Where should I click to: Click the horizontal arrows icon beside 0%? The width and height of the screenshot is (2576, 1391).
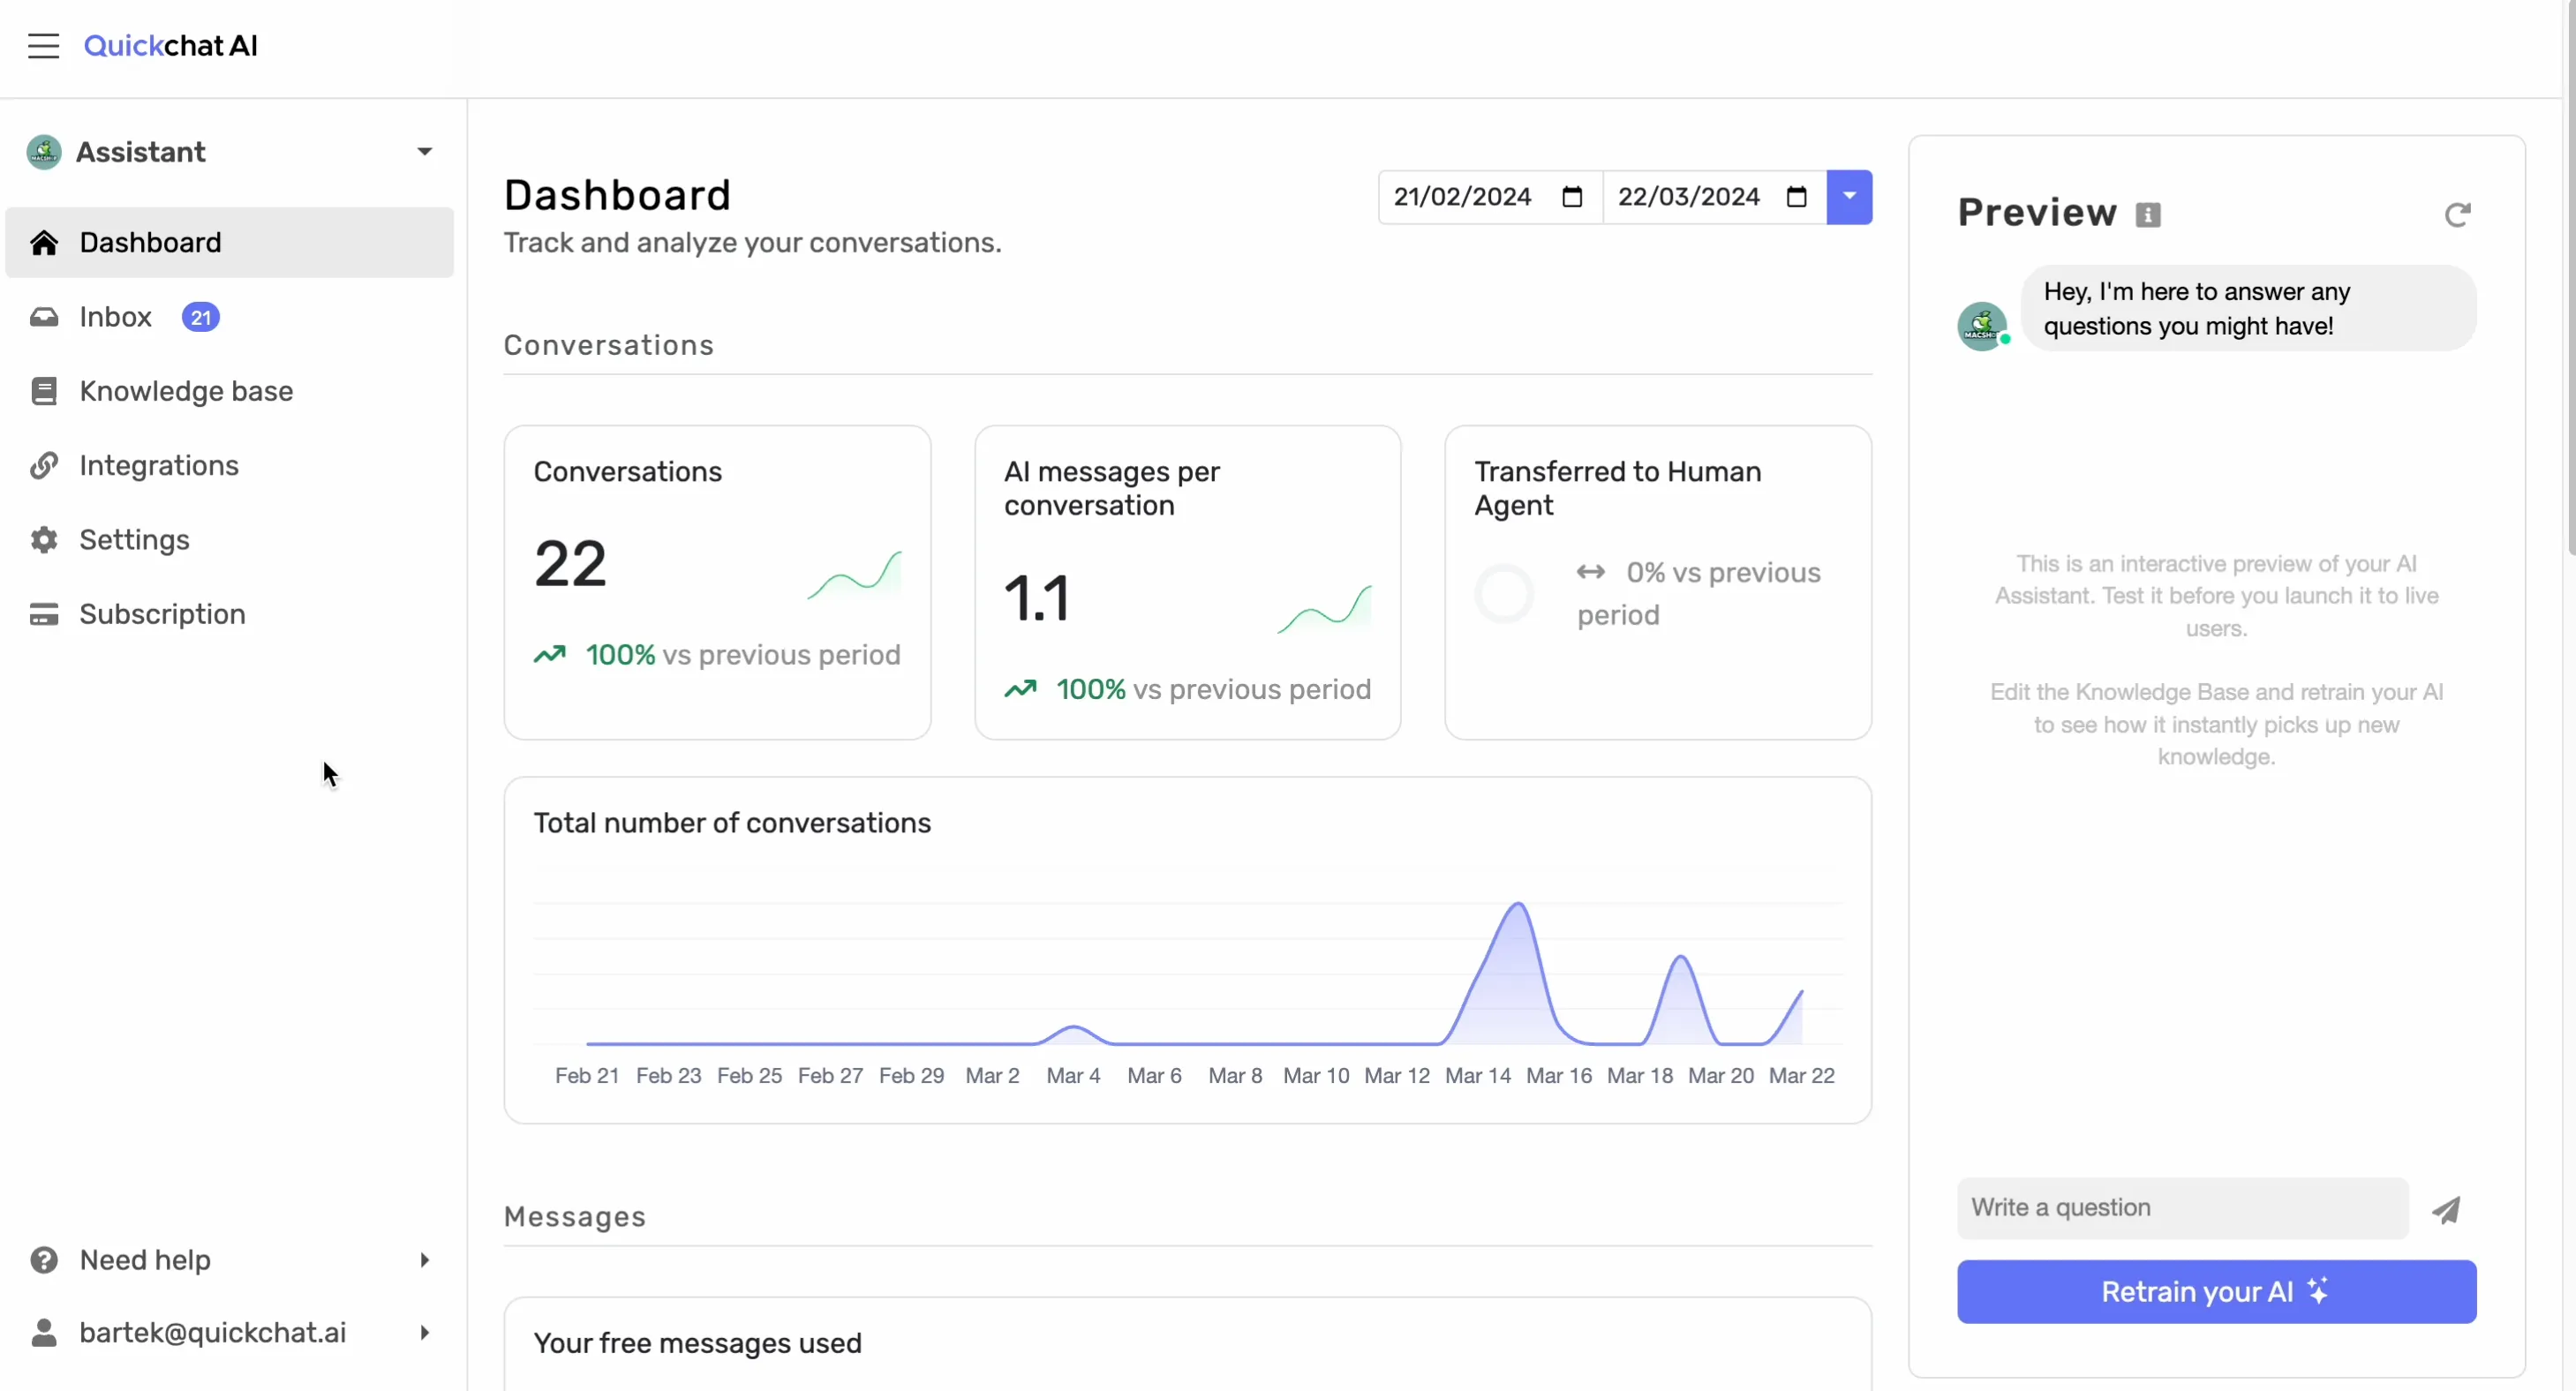1590,572
